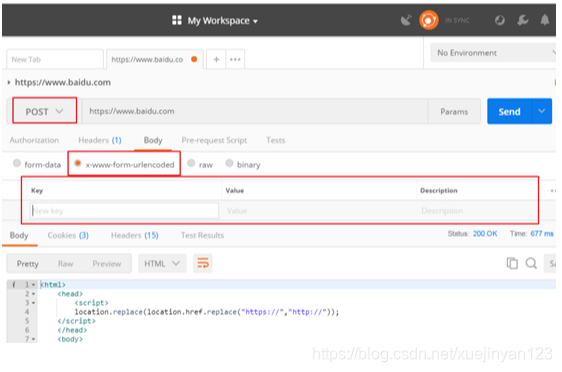Select the x-www-form-urlencoded radio button
Viewport: 562px width, 372px height.
point(78,163)
